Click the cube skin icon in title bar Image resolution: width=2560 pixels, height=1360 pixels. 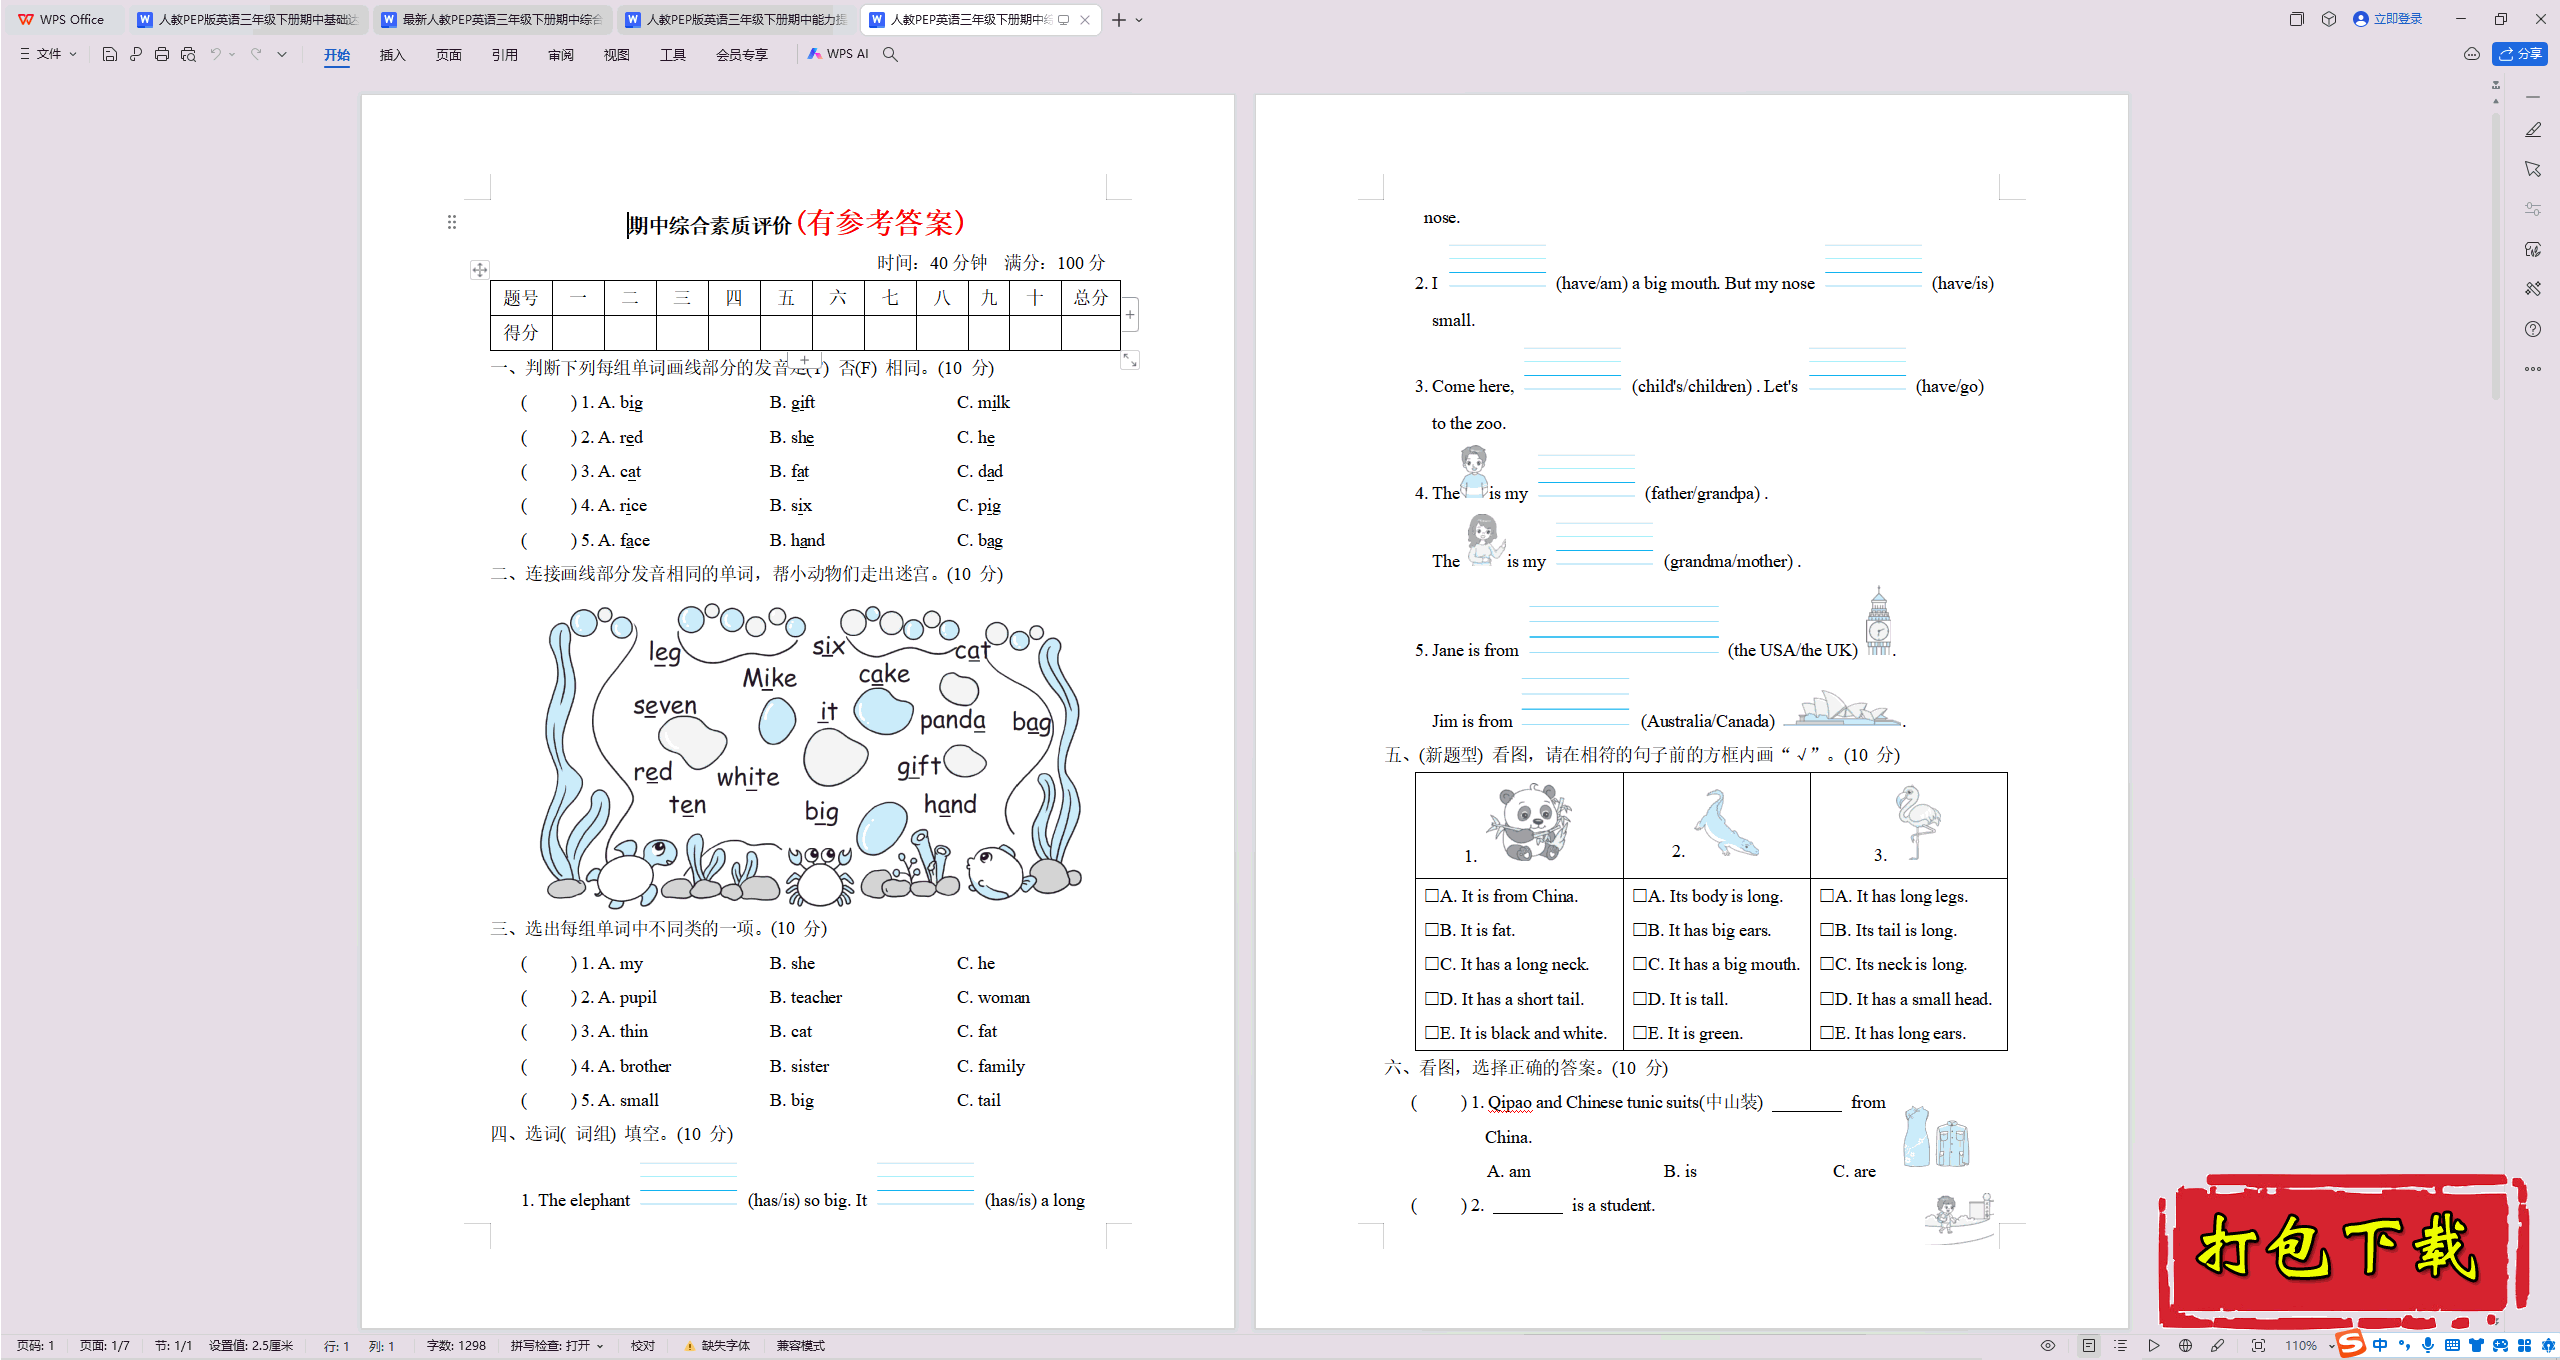pos(2329,19)
